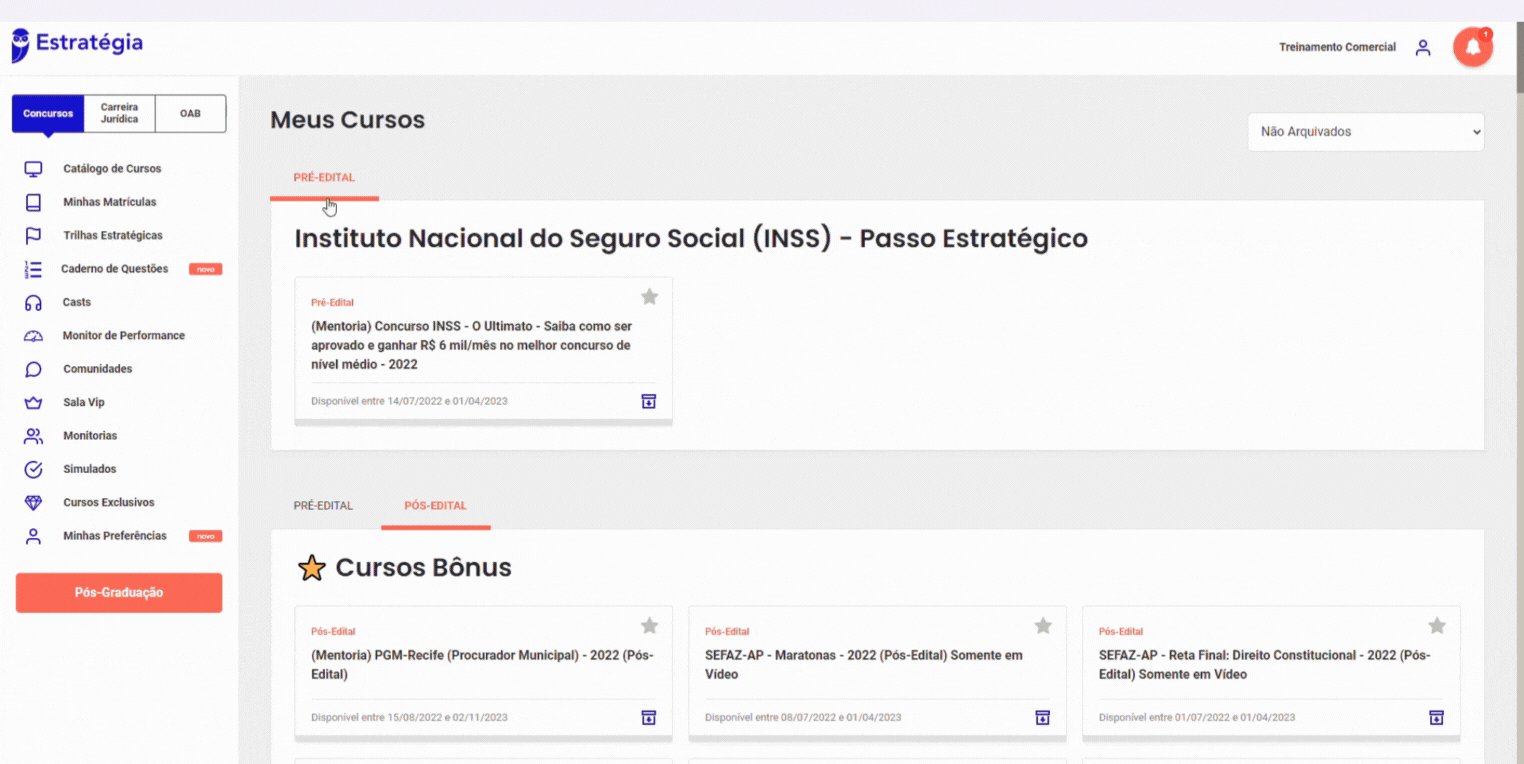Click the Simulados checkmark icon
The width and height of the screenshot is (1524, 764).
[x=33, y=469]
